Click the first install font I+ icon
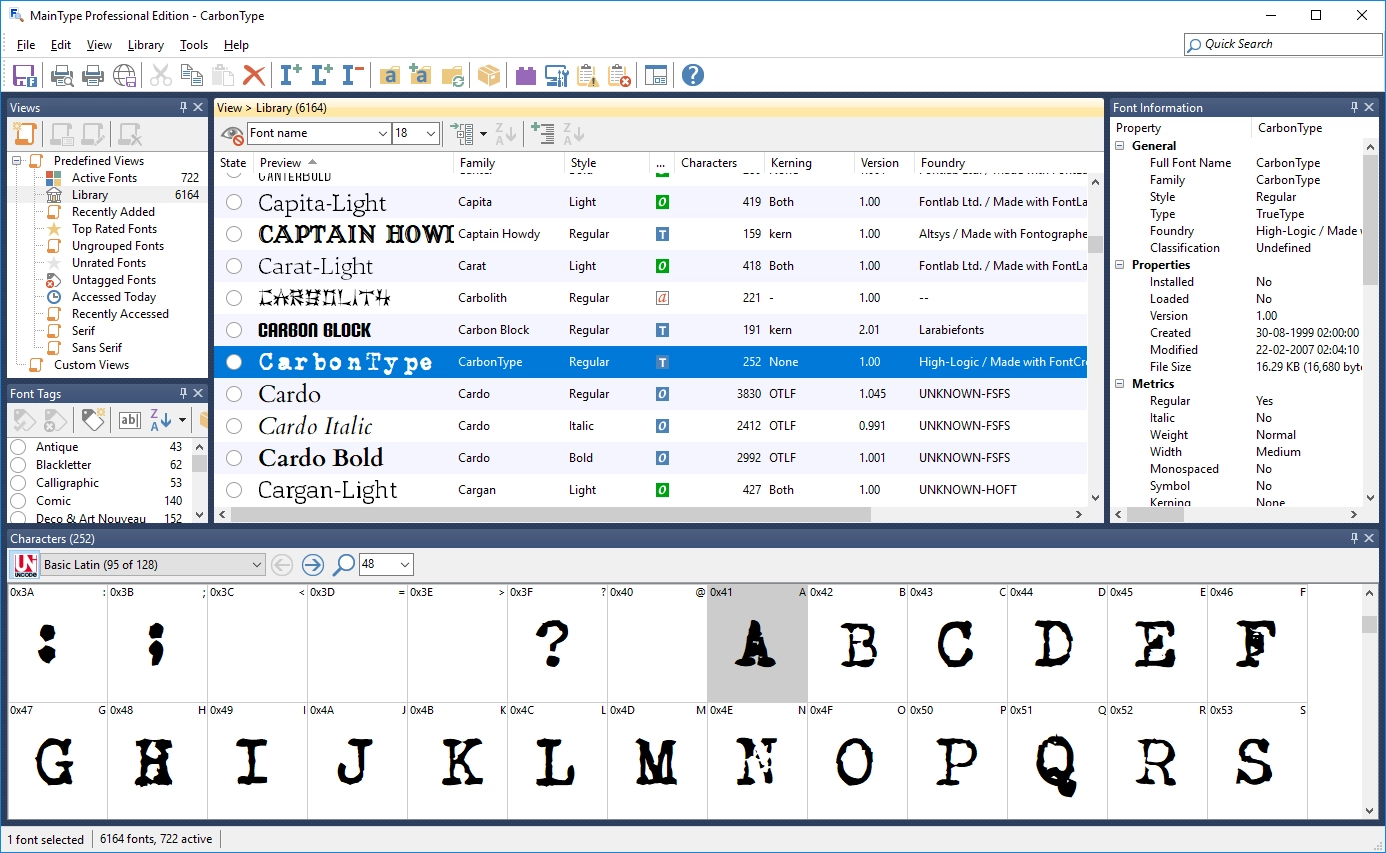Viewport: 1386px width, 853px height. click(290, 75)
